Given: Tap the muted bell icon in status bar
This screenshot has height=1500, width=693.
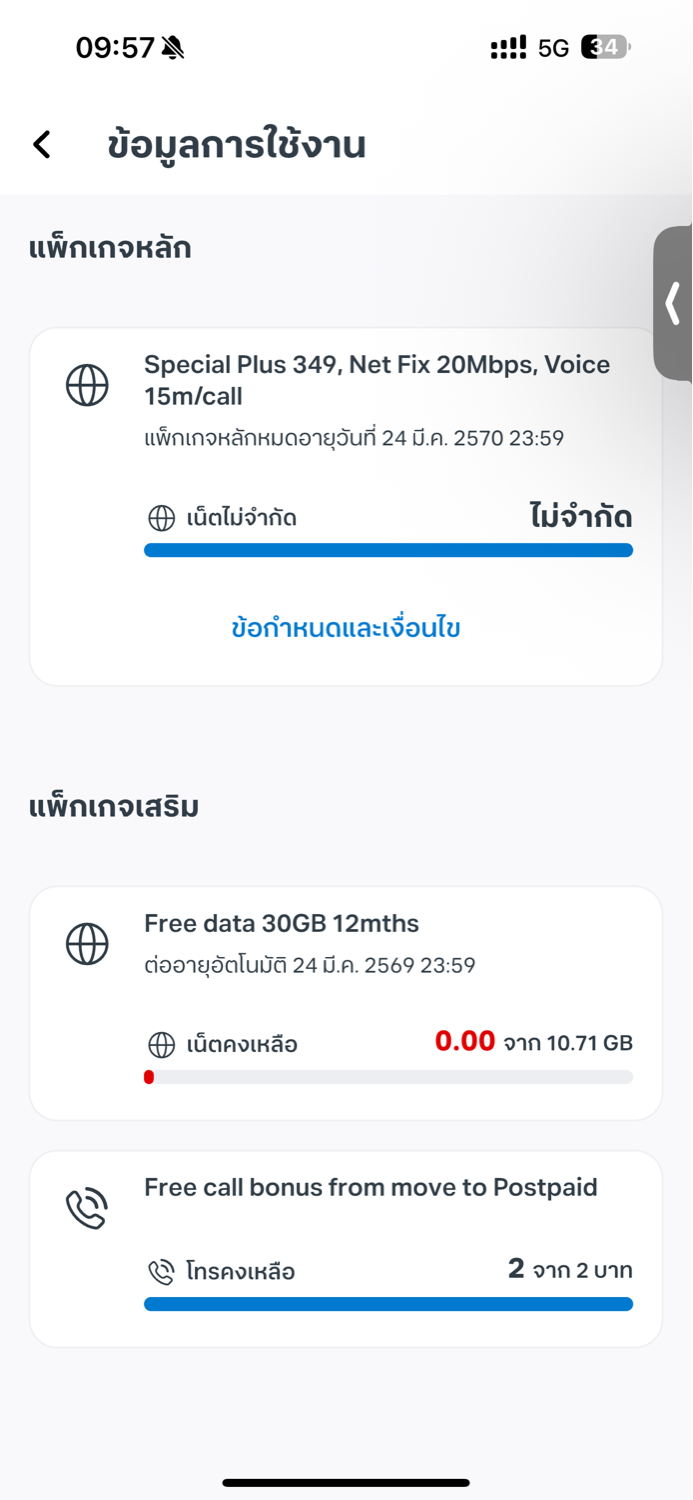Looking at the screenshot, I should (x=173, y=47).
